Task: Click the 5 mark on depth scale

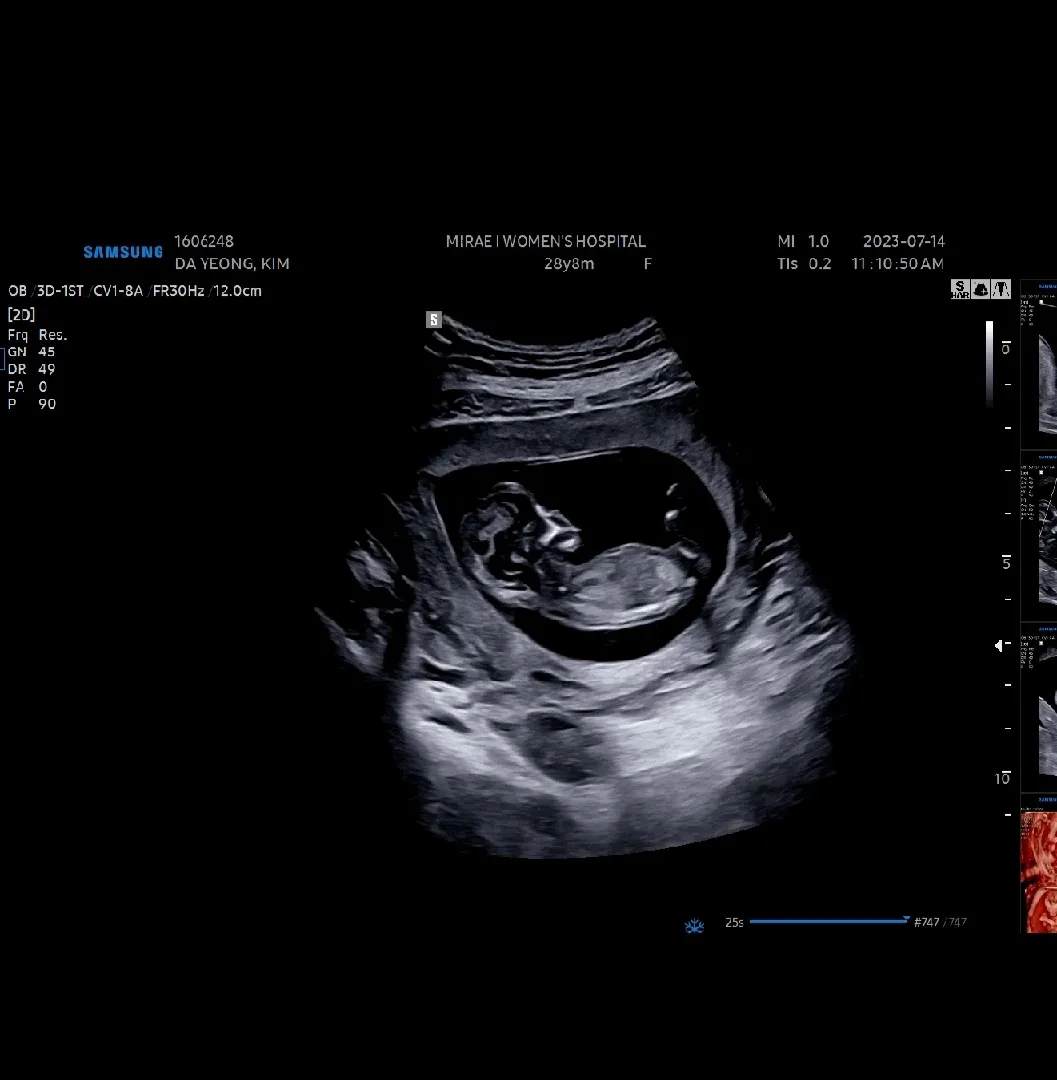Action: [1006, 563]
